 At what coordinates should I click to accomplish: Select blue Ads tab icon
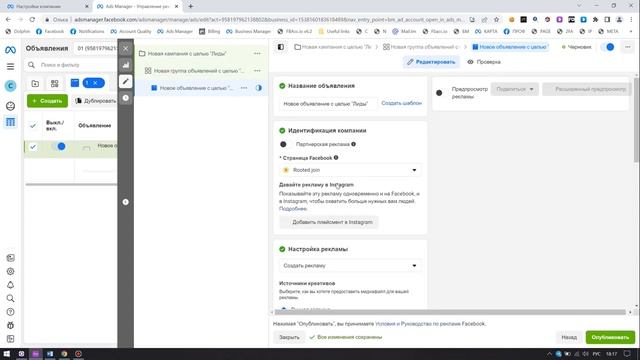point(75,83)
